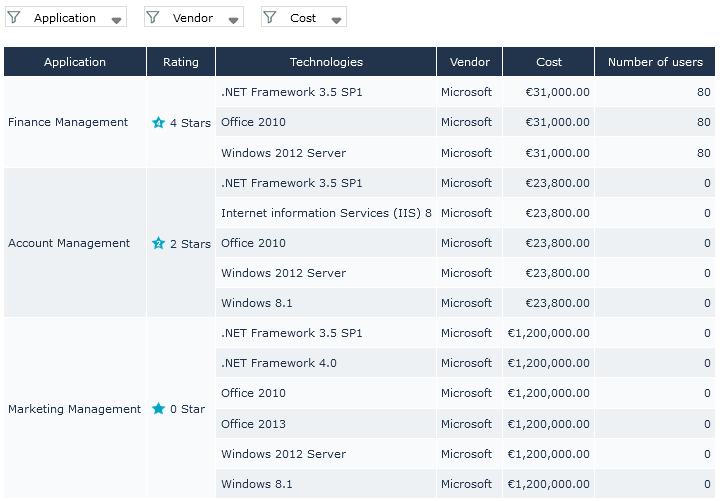Select Internet information Services (IIS) 8 row
The height and width of the screenshot is (501, 720).
click(x=326, y=213)
